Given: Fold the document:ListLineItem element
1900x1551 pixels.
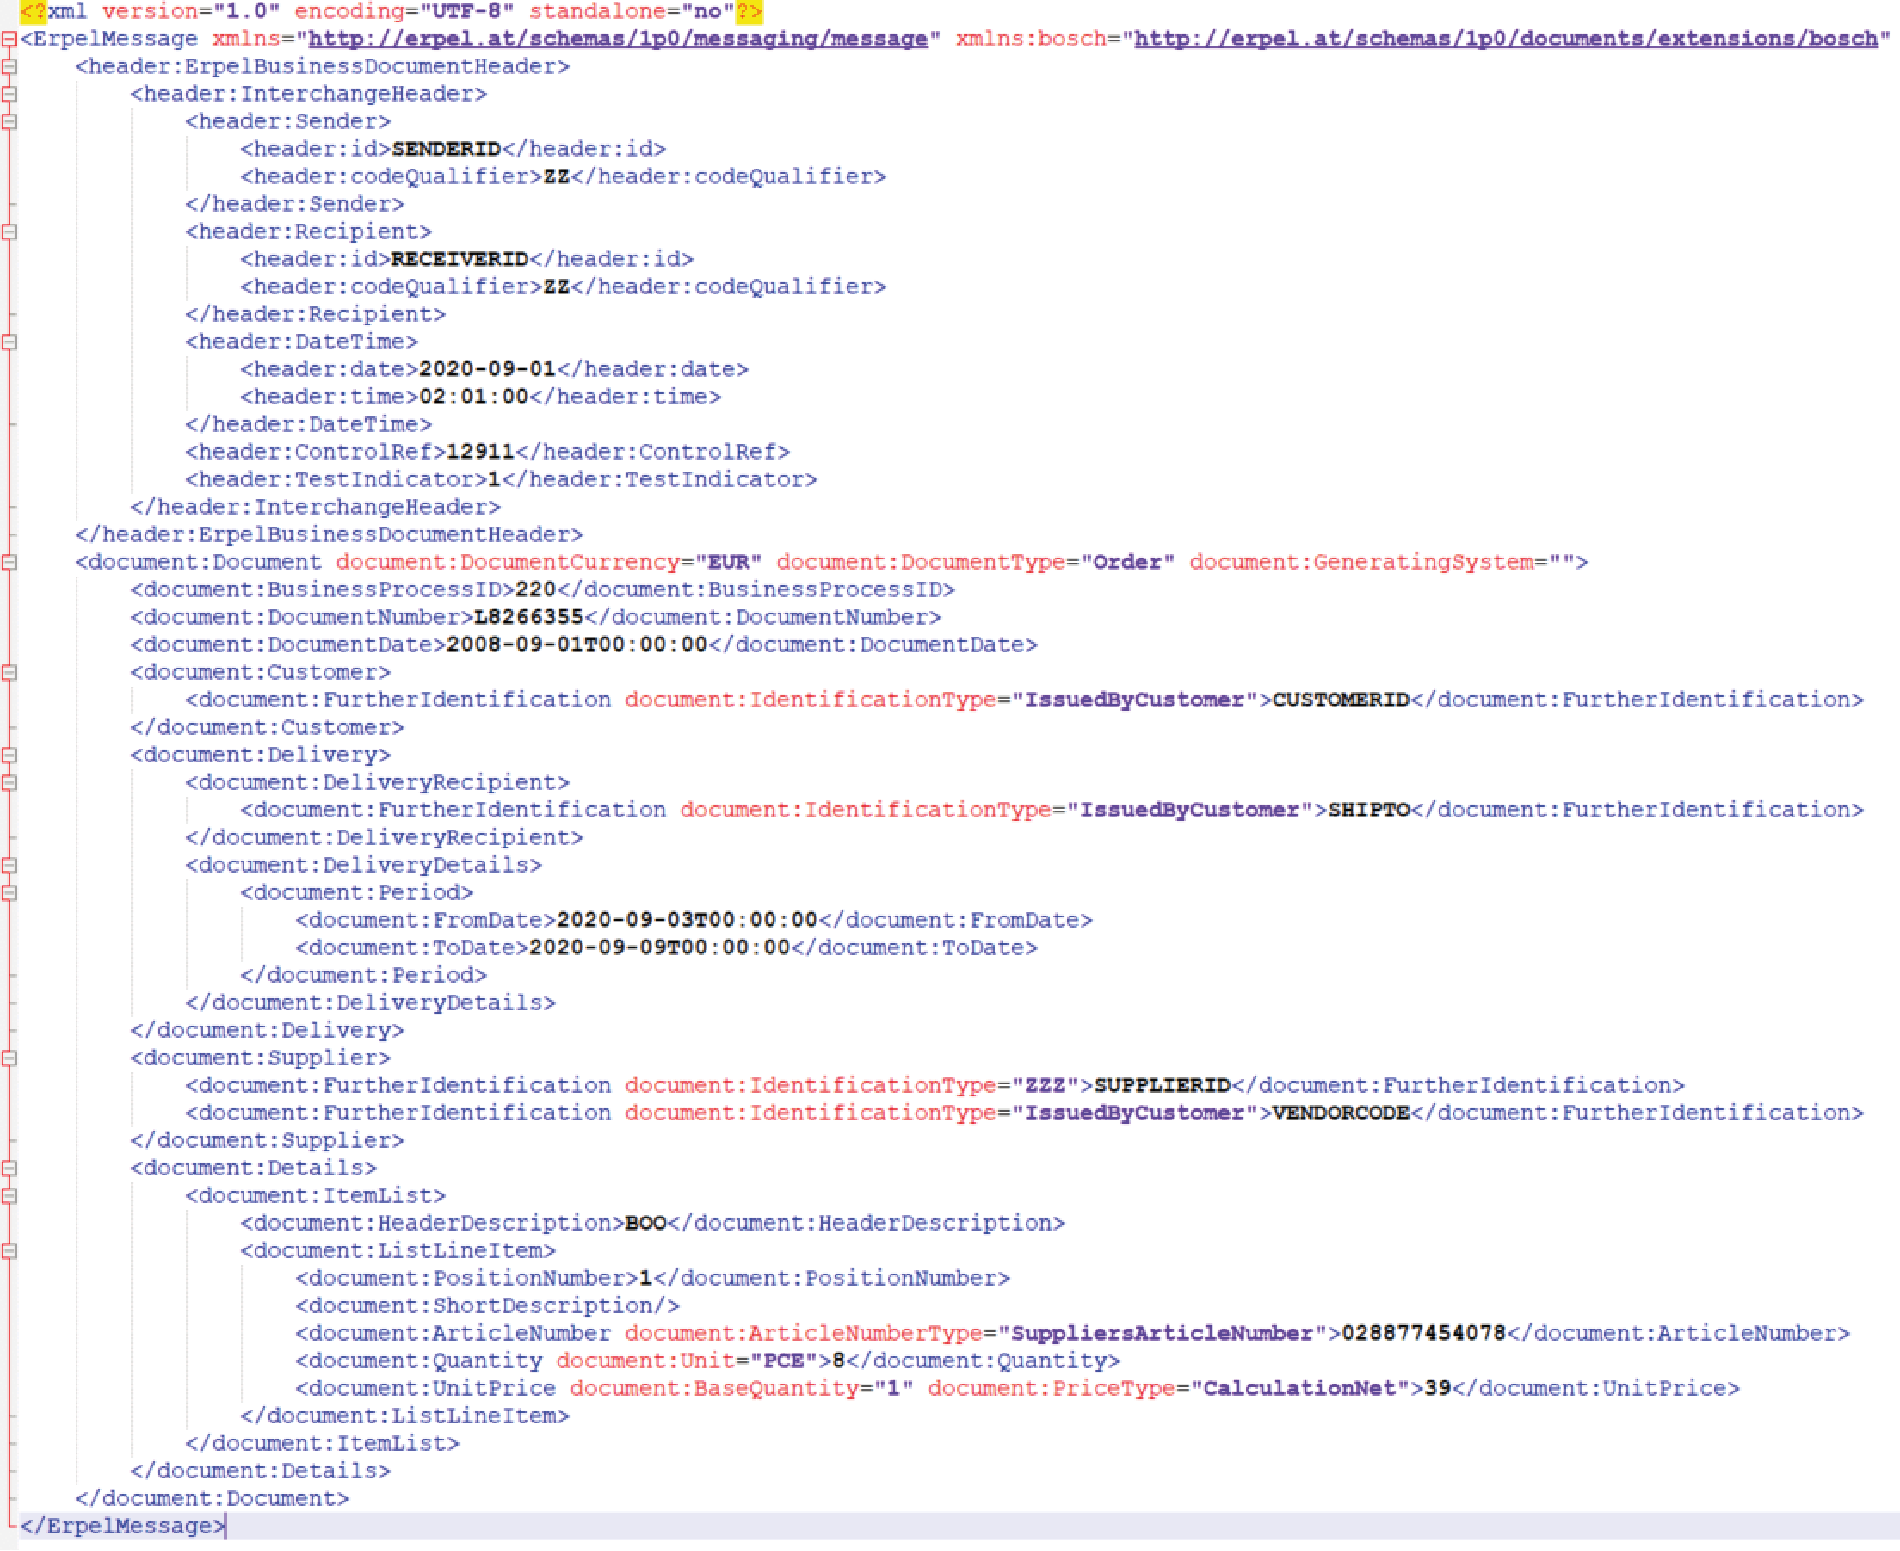Looking at the screenshot, I should (x=9, y=1251).
